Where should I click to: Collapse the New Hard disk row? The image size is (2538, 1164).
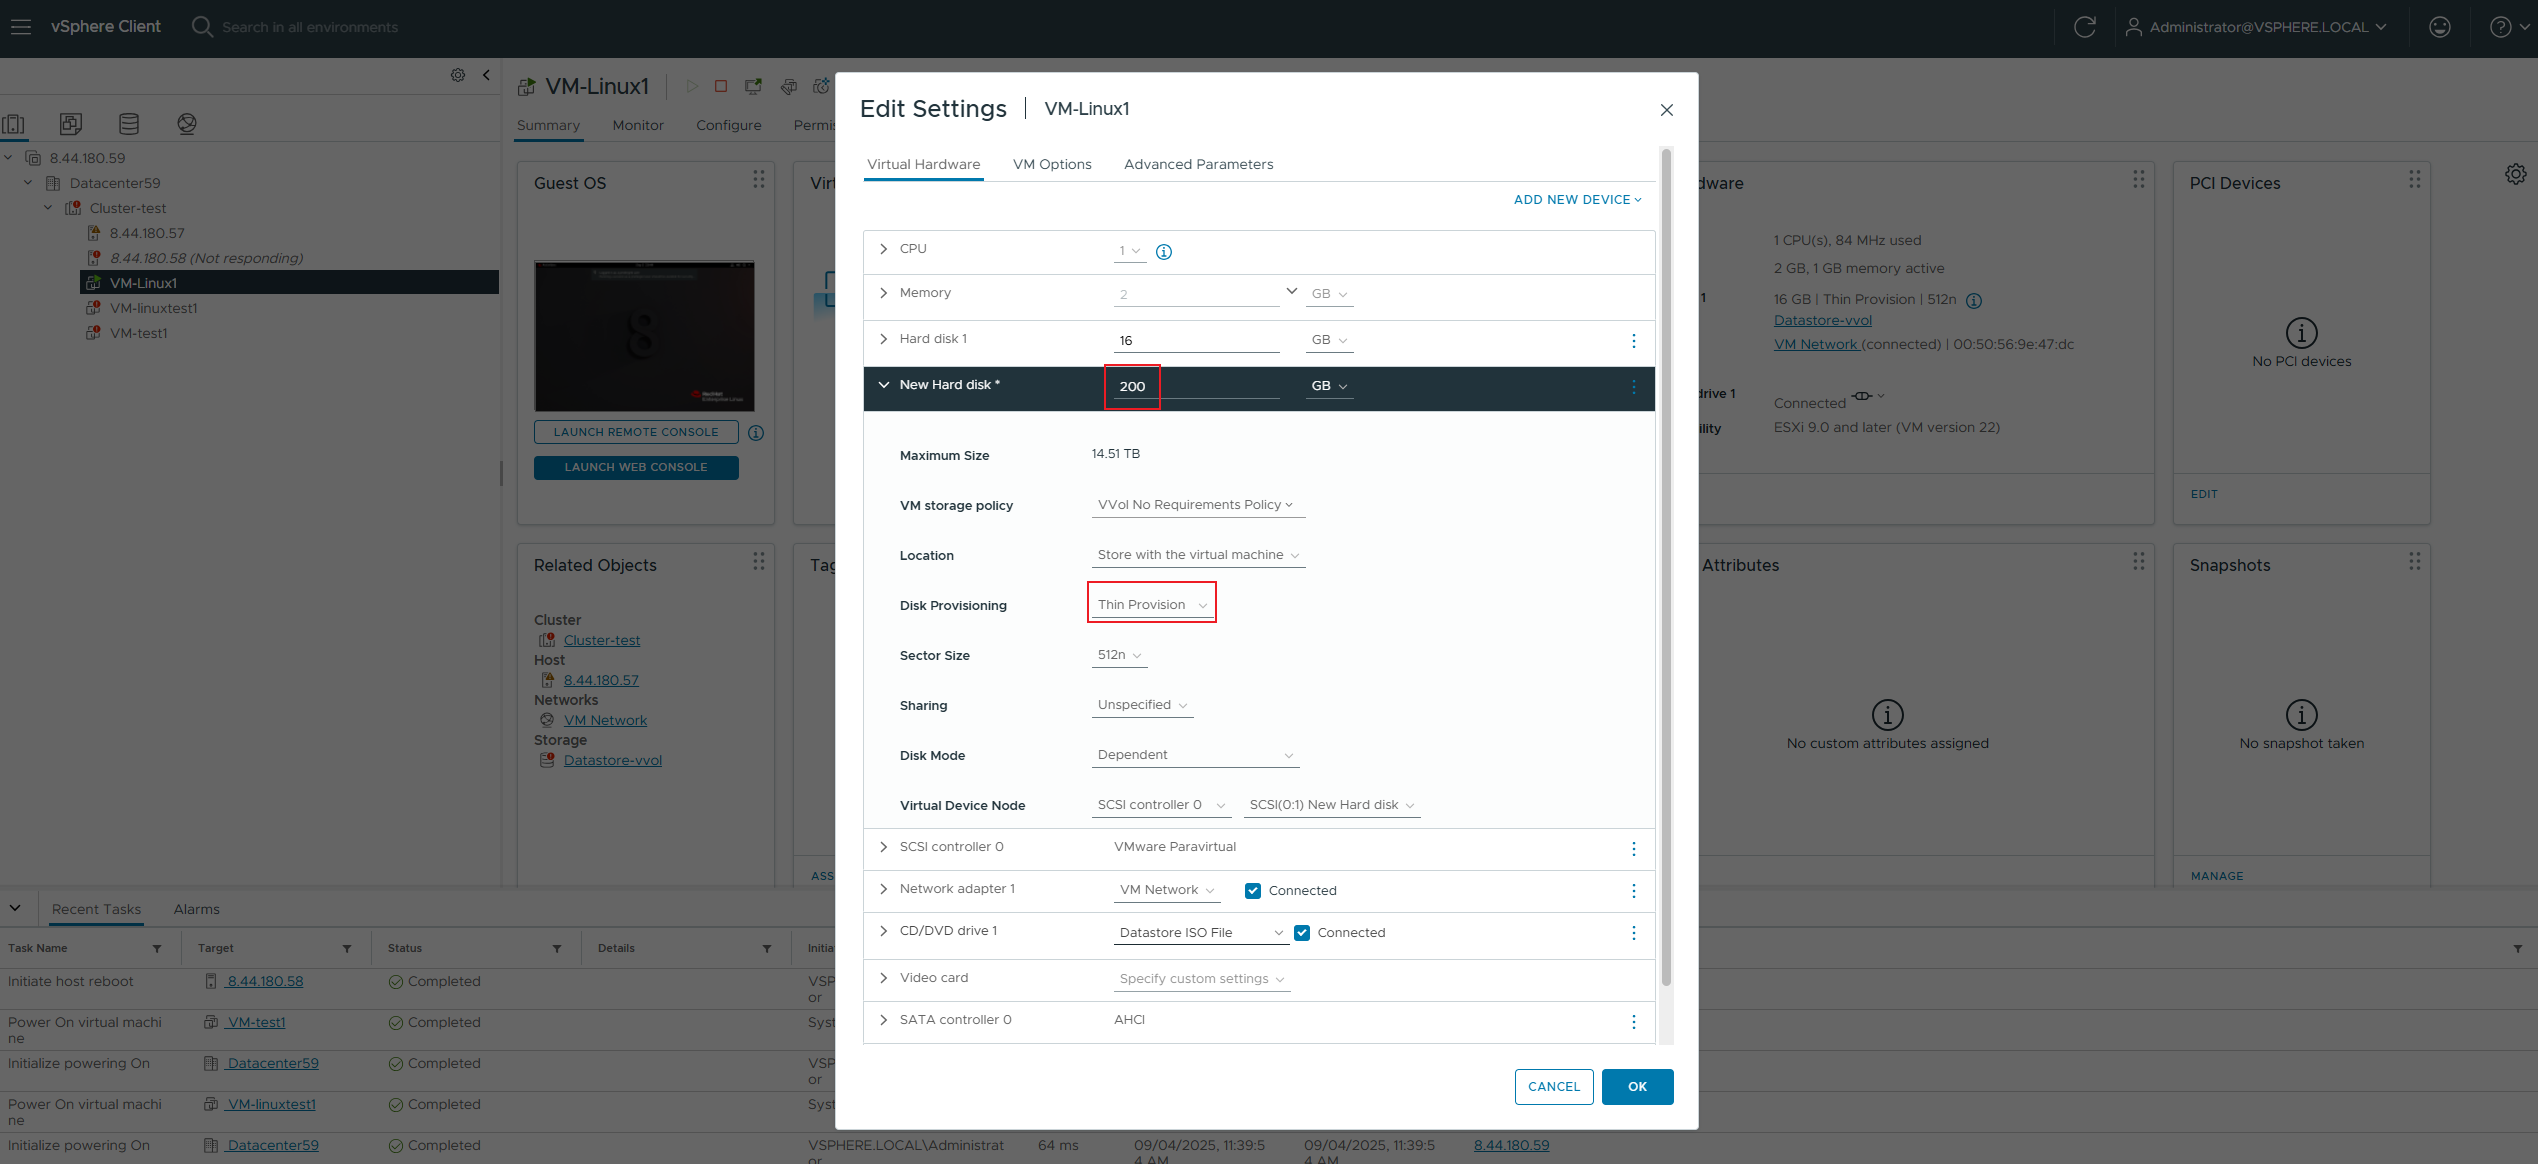click(884, 385)
